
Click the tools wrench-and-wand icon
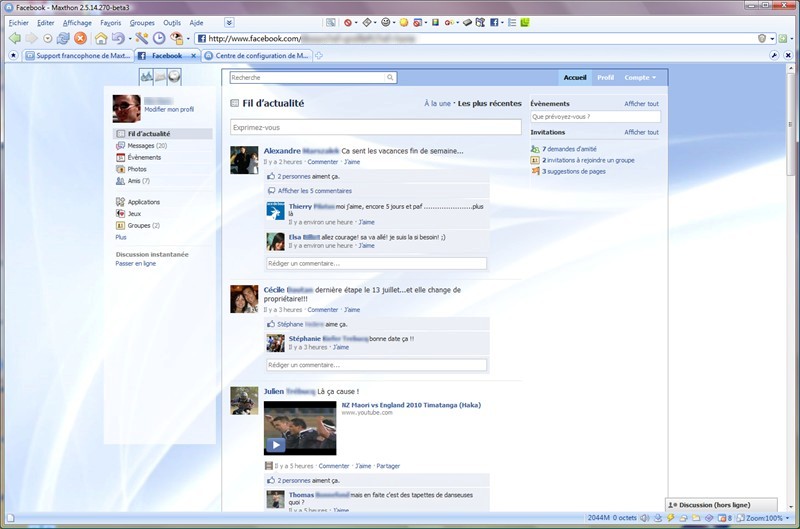142,38
